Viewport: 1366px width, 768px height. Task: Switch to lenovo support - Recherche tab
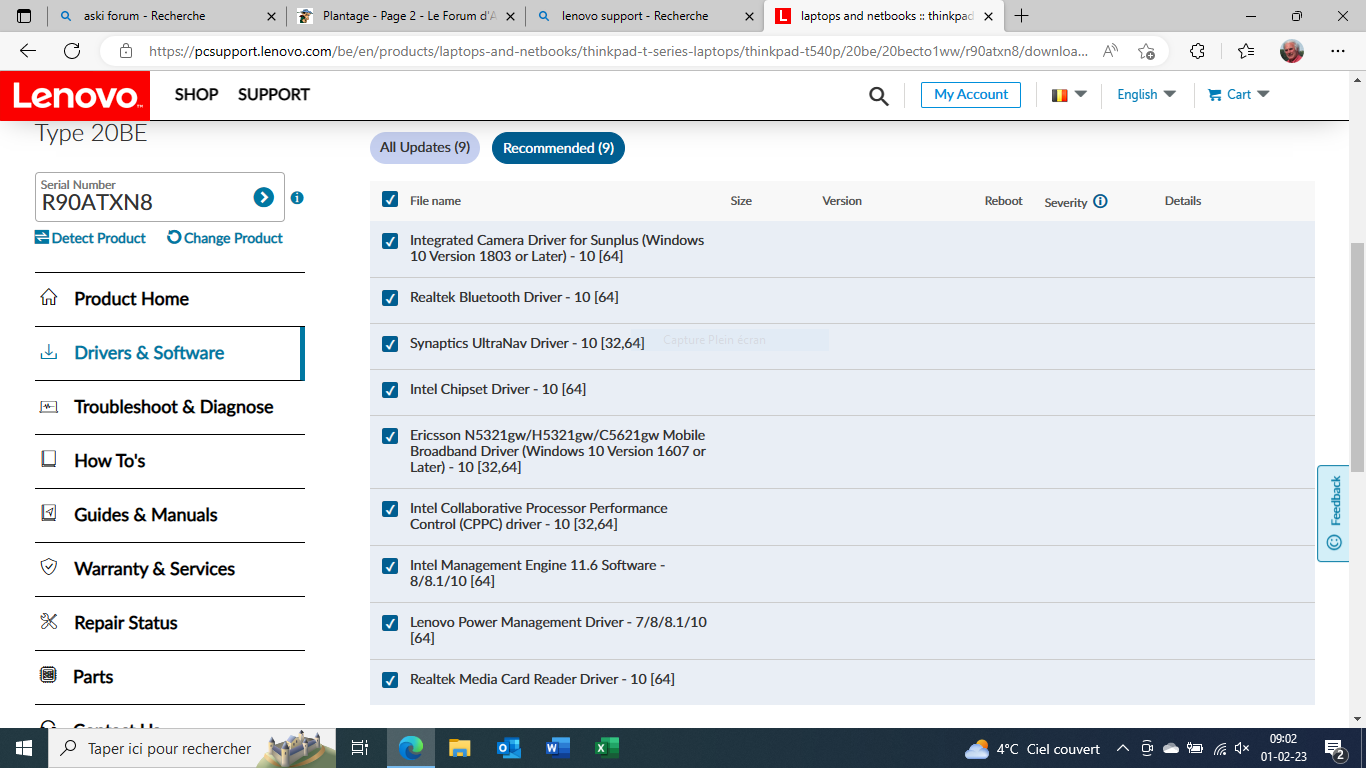pos(645,16)
